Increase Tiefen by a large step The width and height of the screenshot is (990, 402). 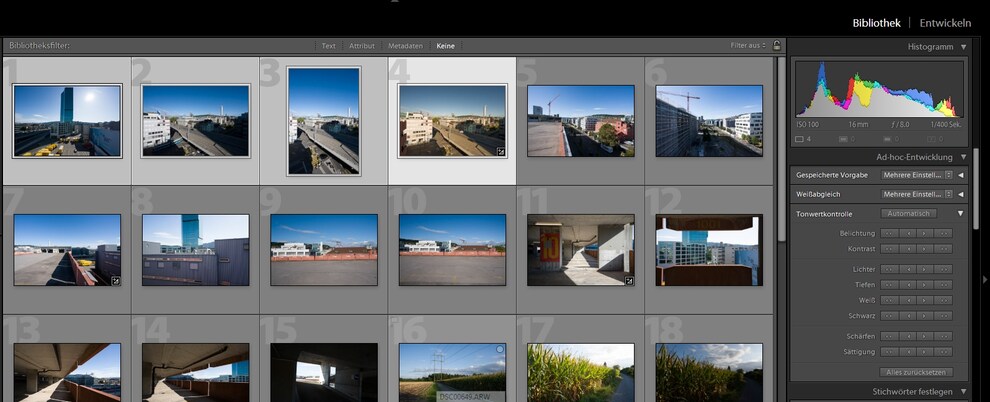point(943,285)
